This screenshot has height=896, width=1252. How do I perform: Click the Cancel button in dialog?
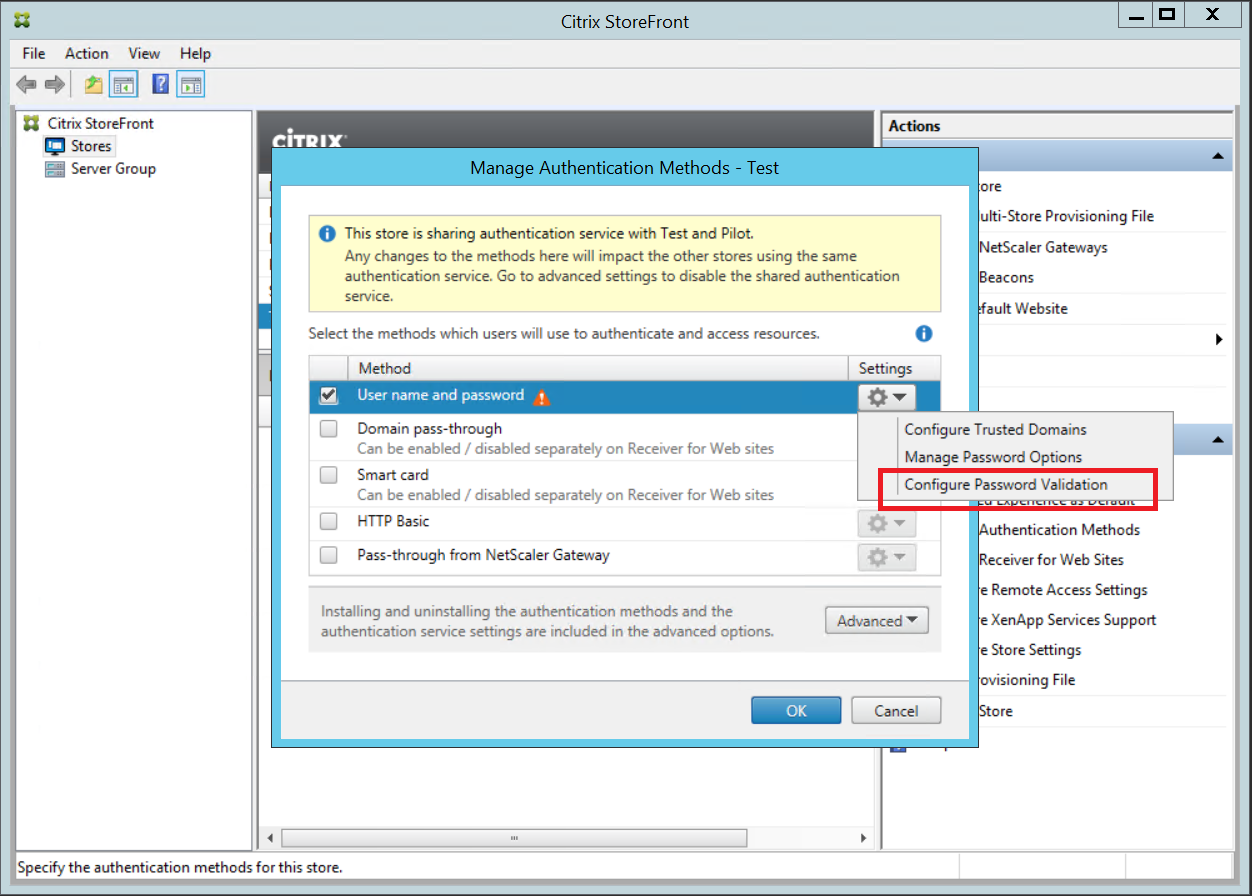click(x=896, y=711)
